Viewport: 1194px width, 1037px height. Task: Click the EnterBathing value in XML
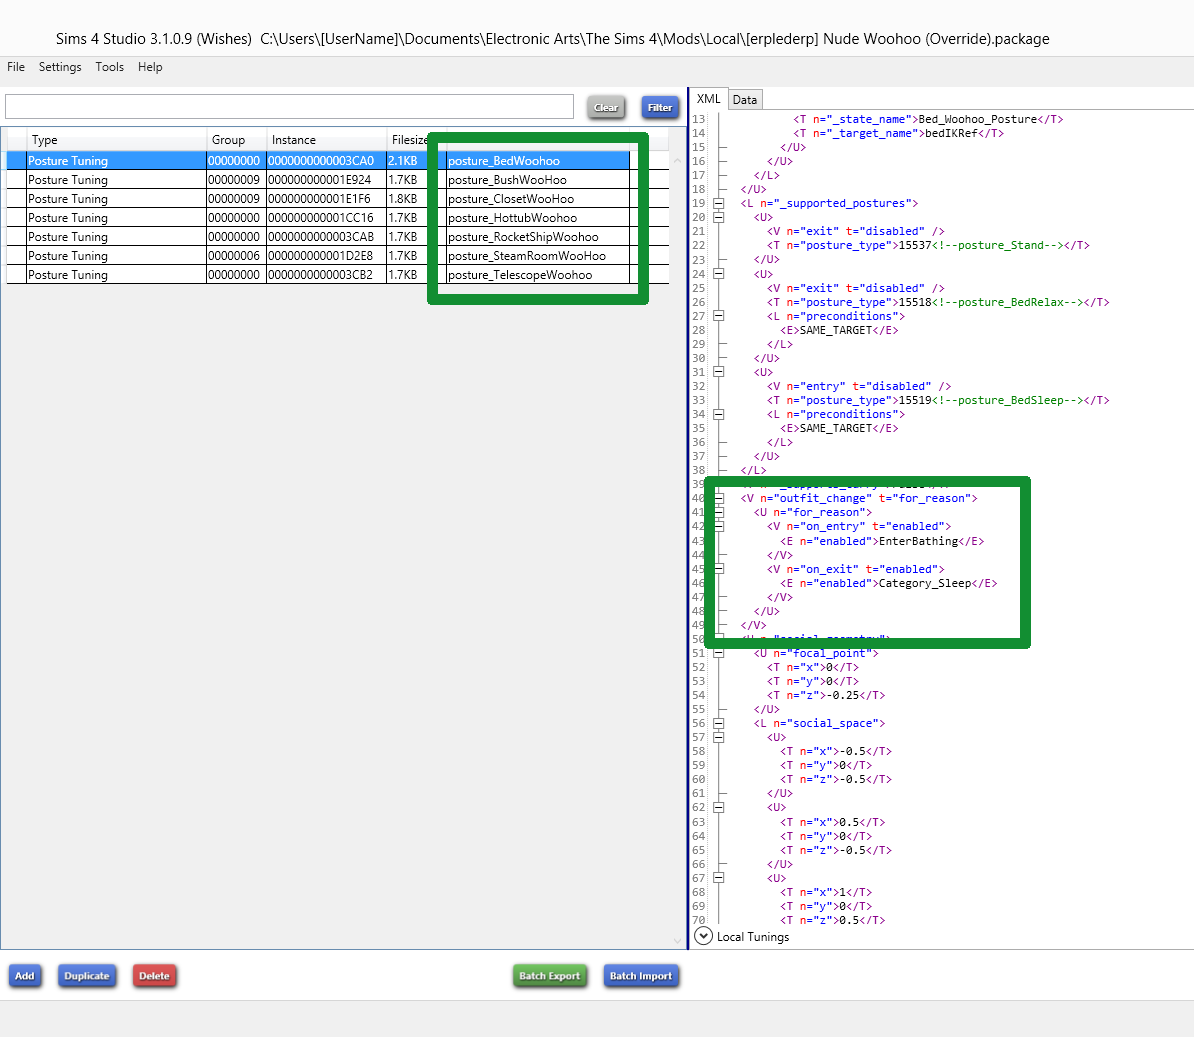point(918,541)
